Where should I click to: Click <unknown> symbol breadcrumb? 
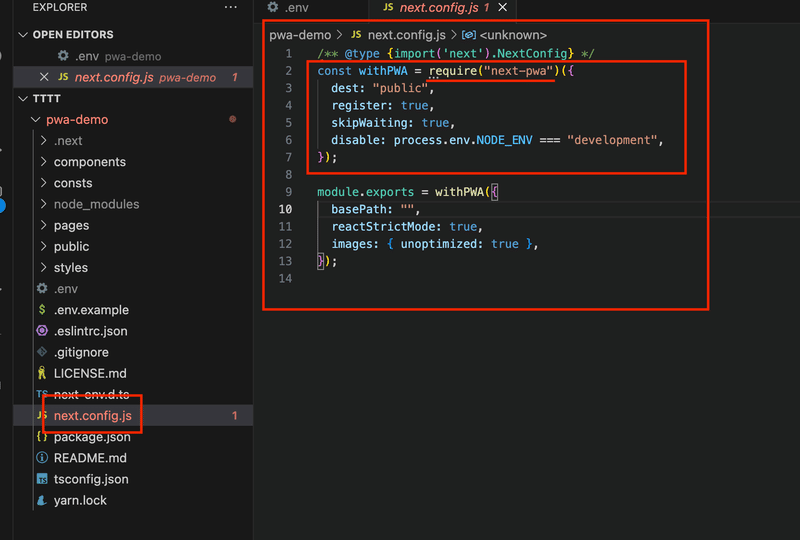tap(513, 35)
